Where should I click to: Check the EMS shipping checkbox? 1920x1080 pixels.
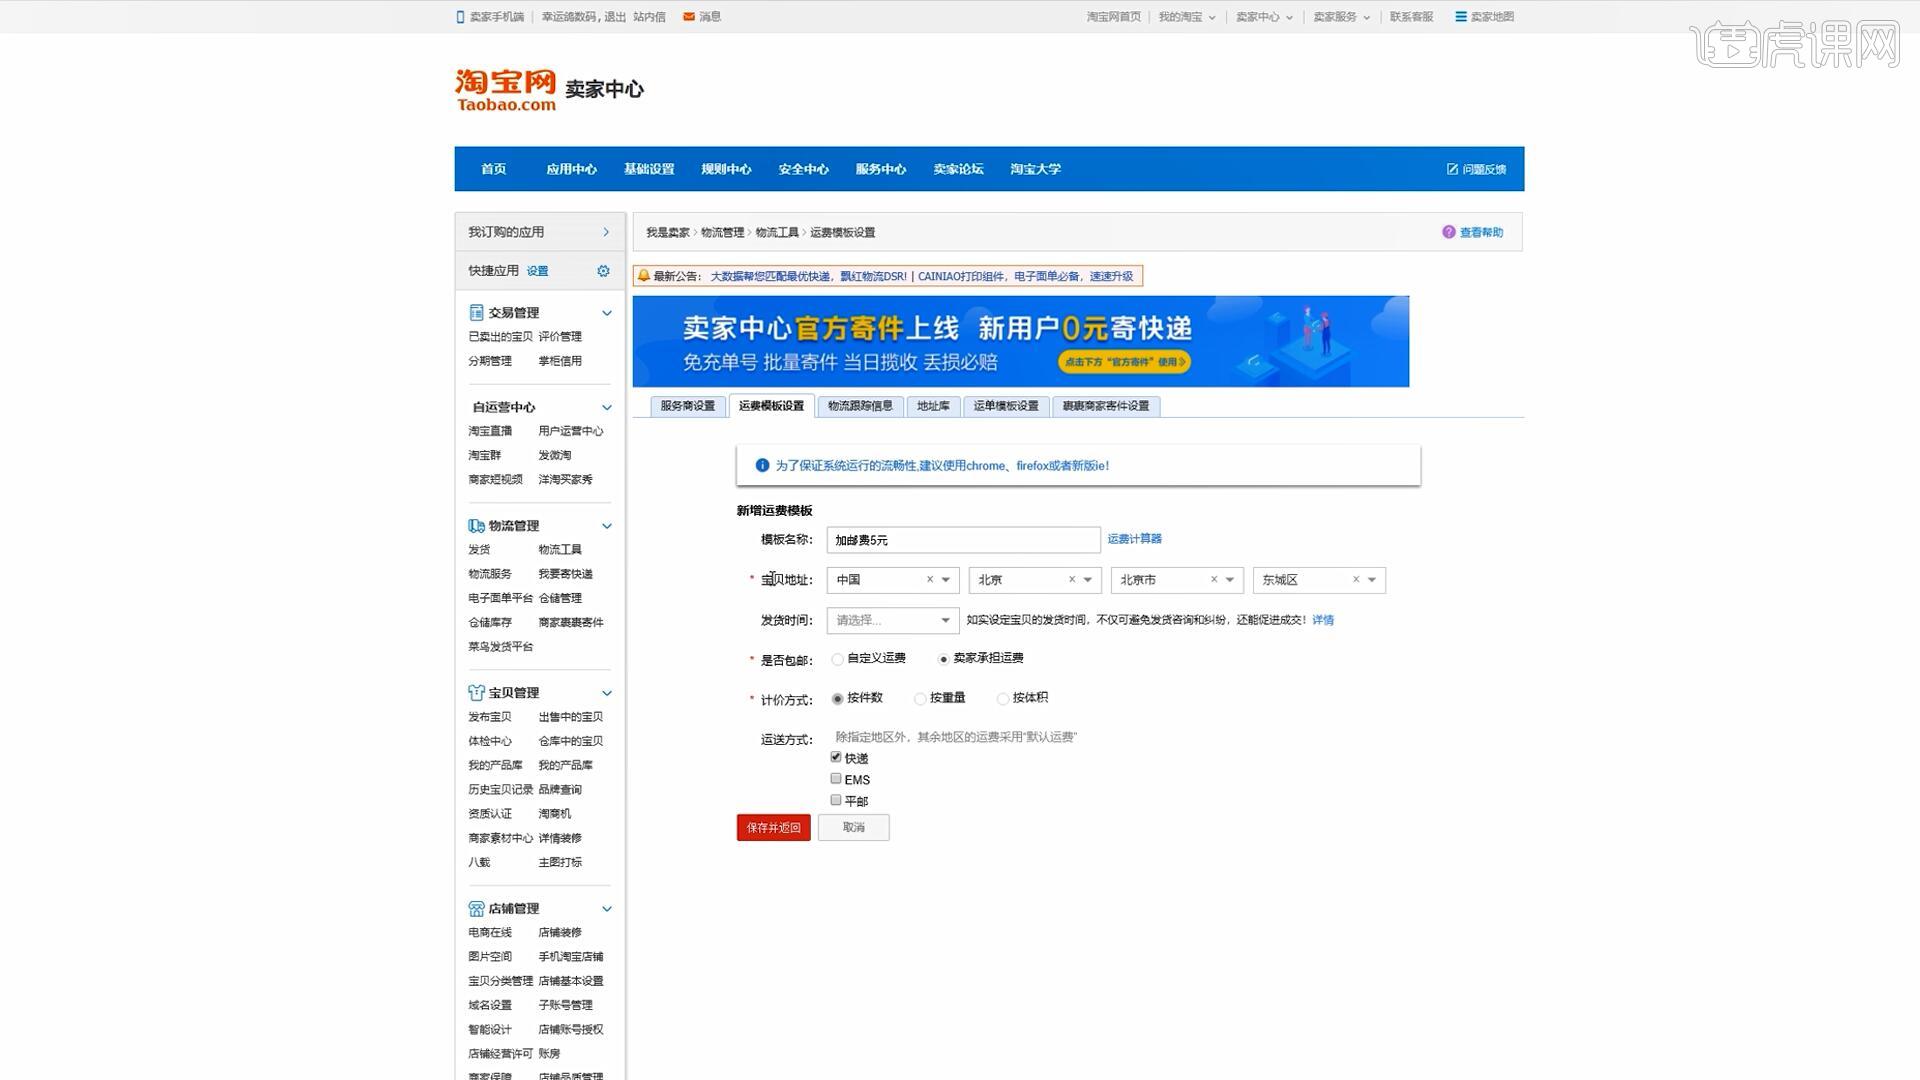(836, 779)
